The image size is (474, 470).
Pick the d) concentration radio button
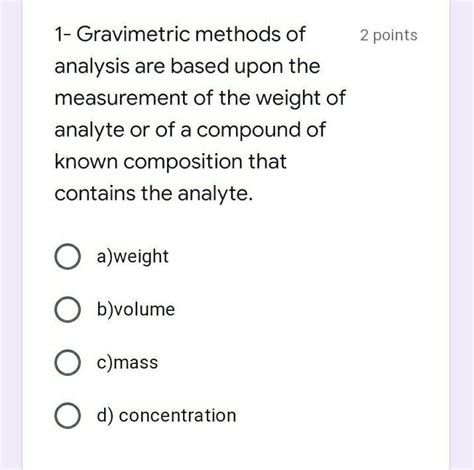point(67,416)
